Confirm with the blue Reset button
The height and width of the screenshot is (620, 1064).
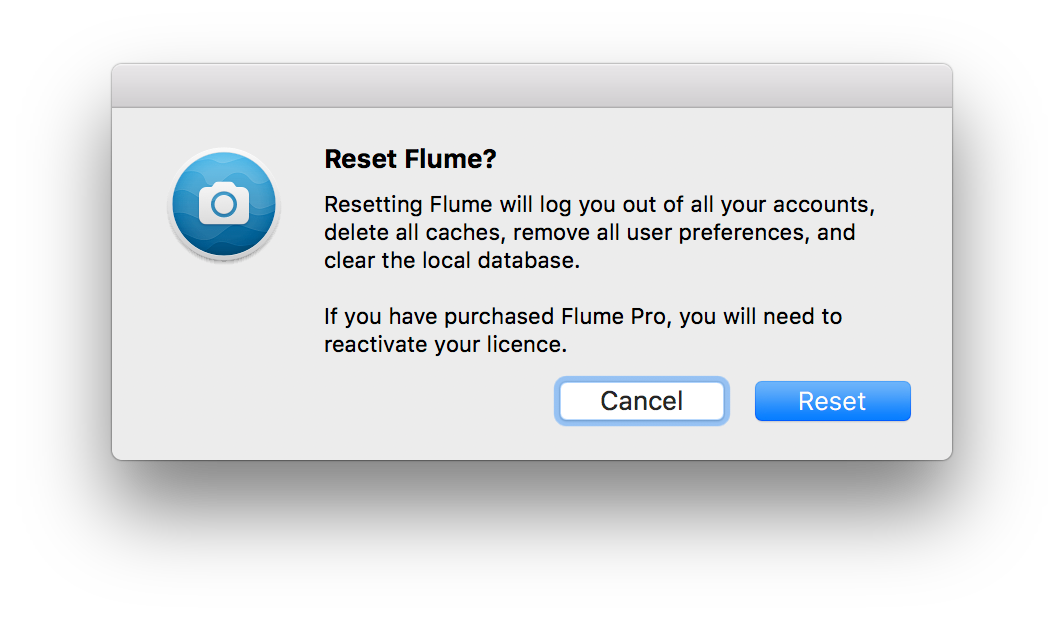833,401
